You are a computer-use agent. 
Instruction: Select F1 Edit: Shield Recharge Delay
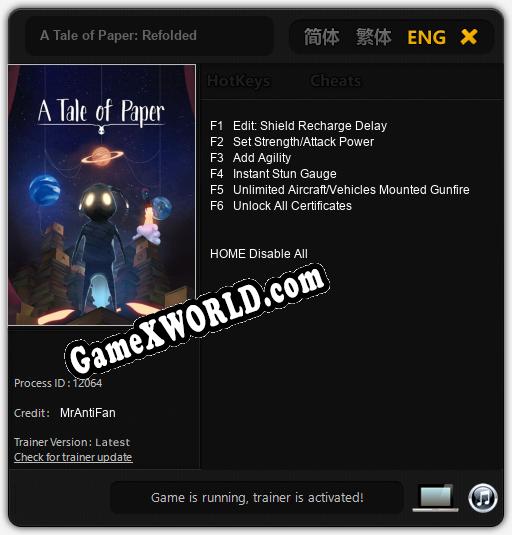pyautogui.click(x=298, y=126)
